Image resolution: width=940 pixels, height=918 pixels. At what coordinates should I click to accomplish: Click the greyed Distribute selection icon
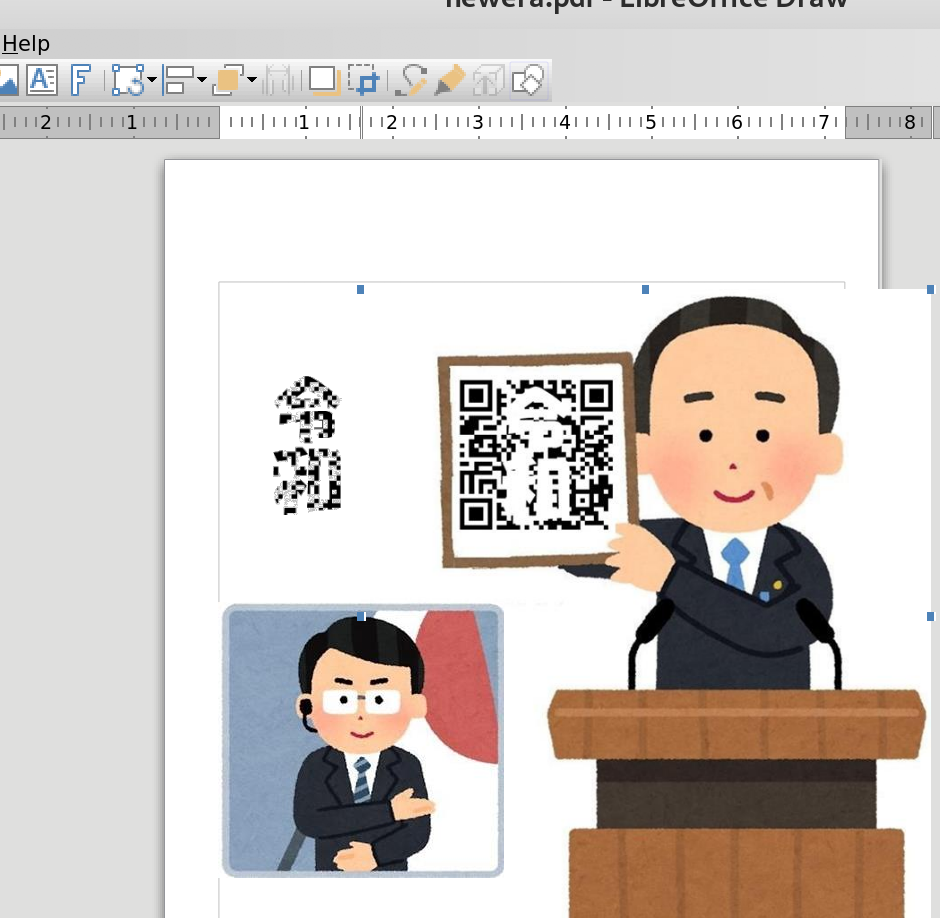[x=279, y=80]
